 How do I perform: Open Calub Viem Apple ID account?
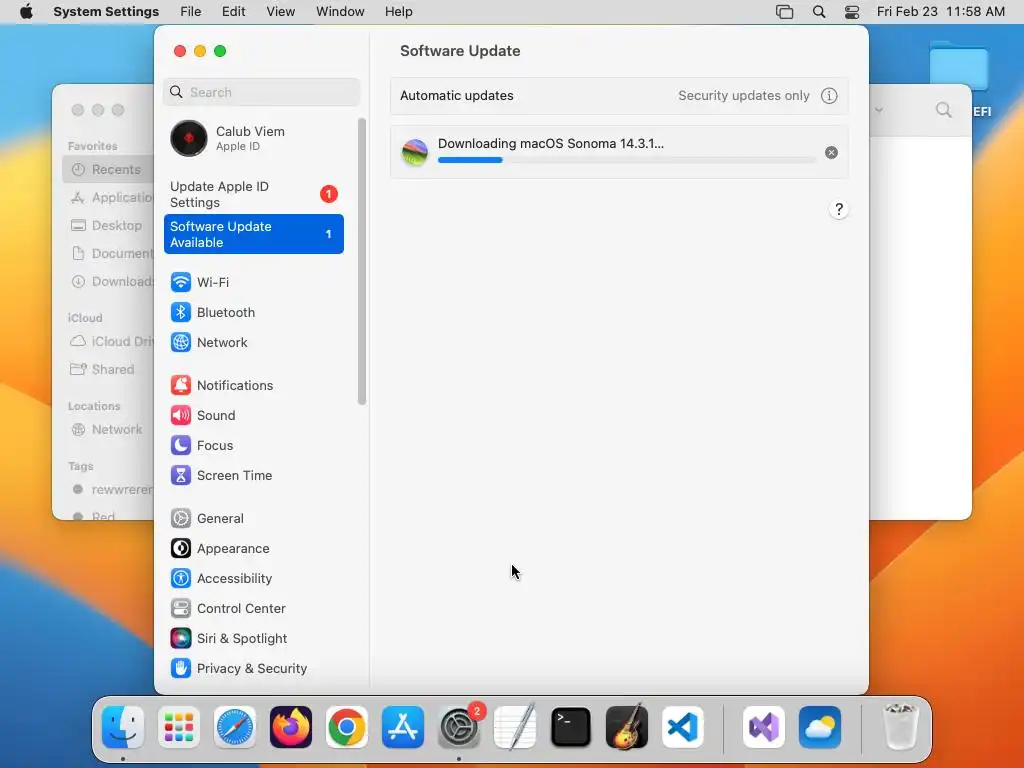[253, 138]
